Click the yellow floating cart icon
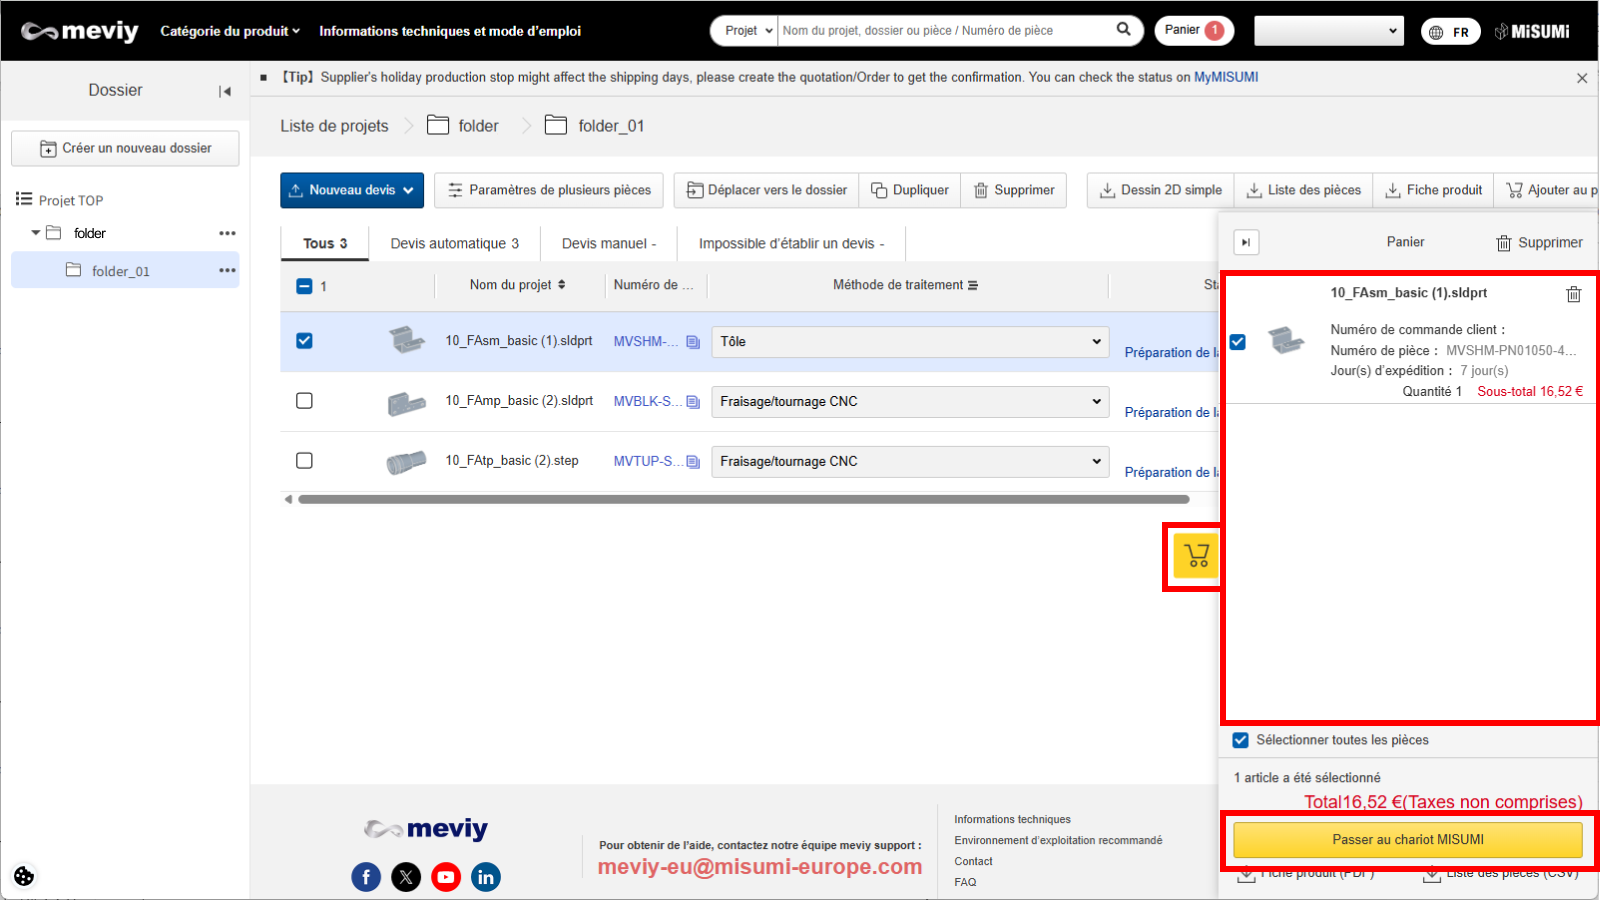Screen dimensions: 1600x900 [1196, 556]
